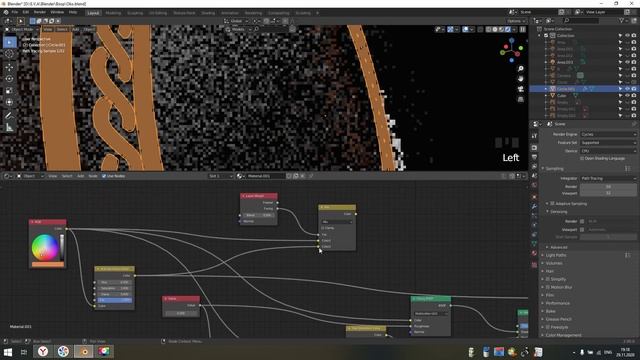
Task: Click the Render samples input field
Action: tap(608, 187)
